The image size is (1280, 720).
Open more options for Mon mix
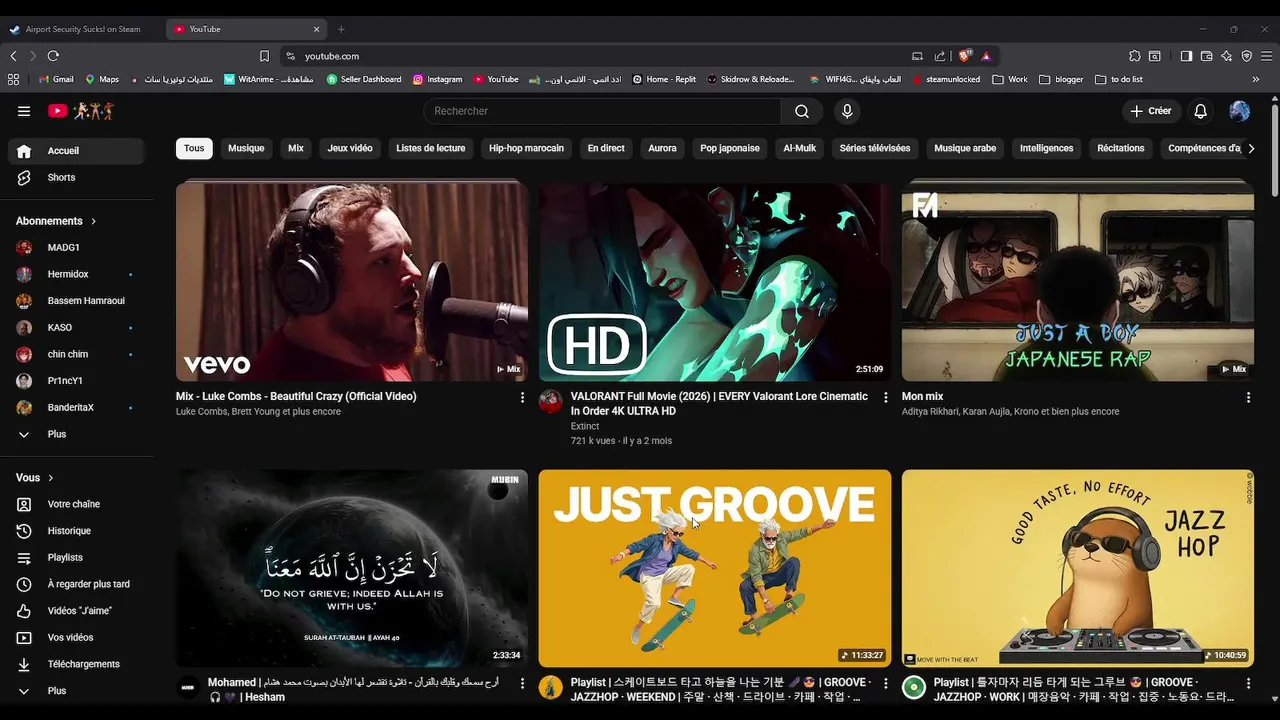click(x=1248, y=397)
